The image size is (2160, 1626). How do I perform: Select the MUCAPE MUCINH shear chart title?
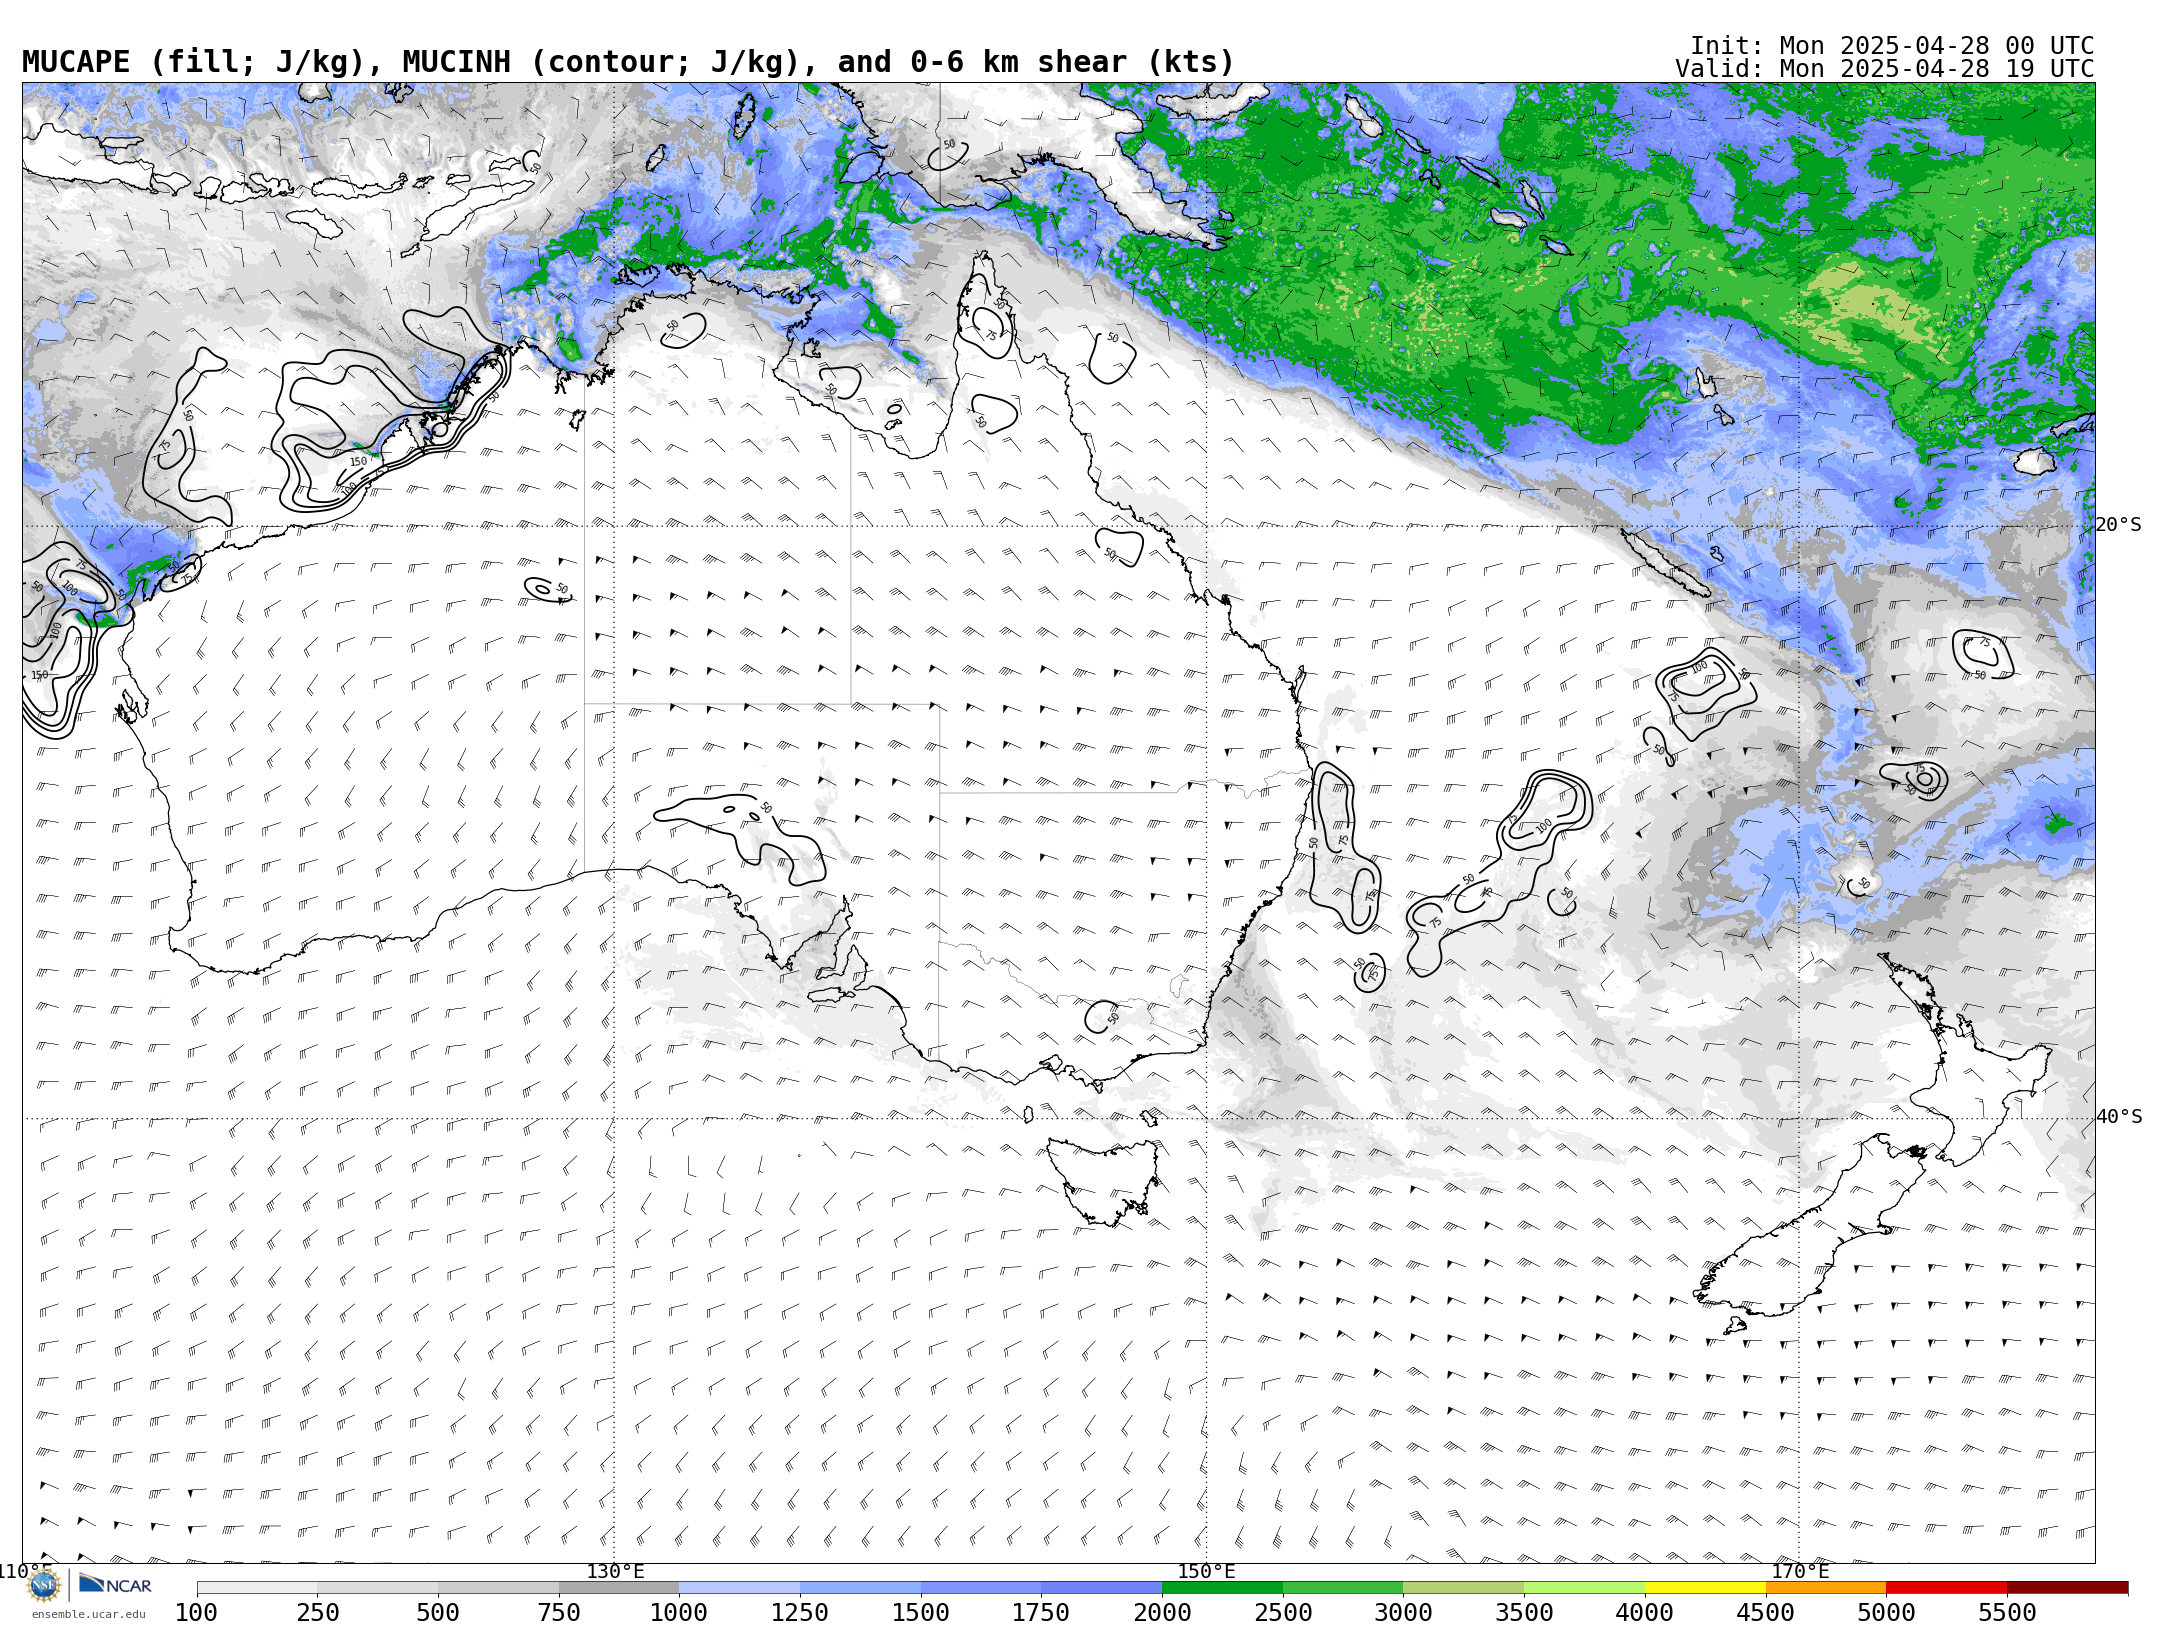point(628,62)
